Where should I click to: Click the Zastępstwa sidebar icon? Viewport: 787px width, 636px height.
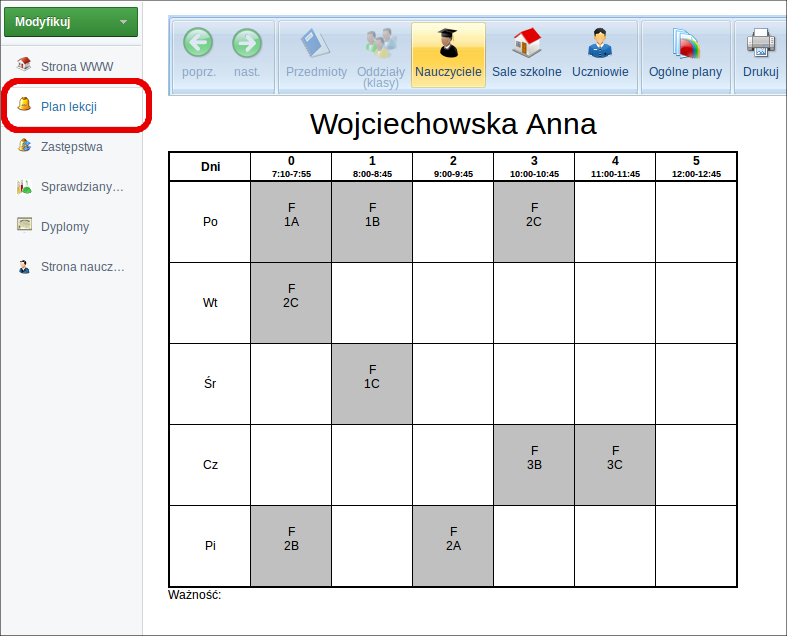click(24, 146)
